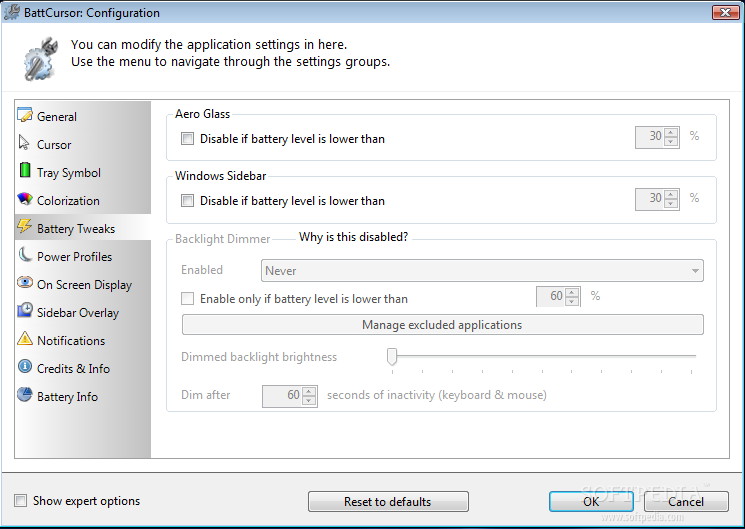Decrease Aero Glass percentage spinner
Image resolution: width=745 pixels, height=529 pixels.
(x=671, y=142)
